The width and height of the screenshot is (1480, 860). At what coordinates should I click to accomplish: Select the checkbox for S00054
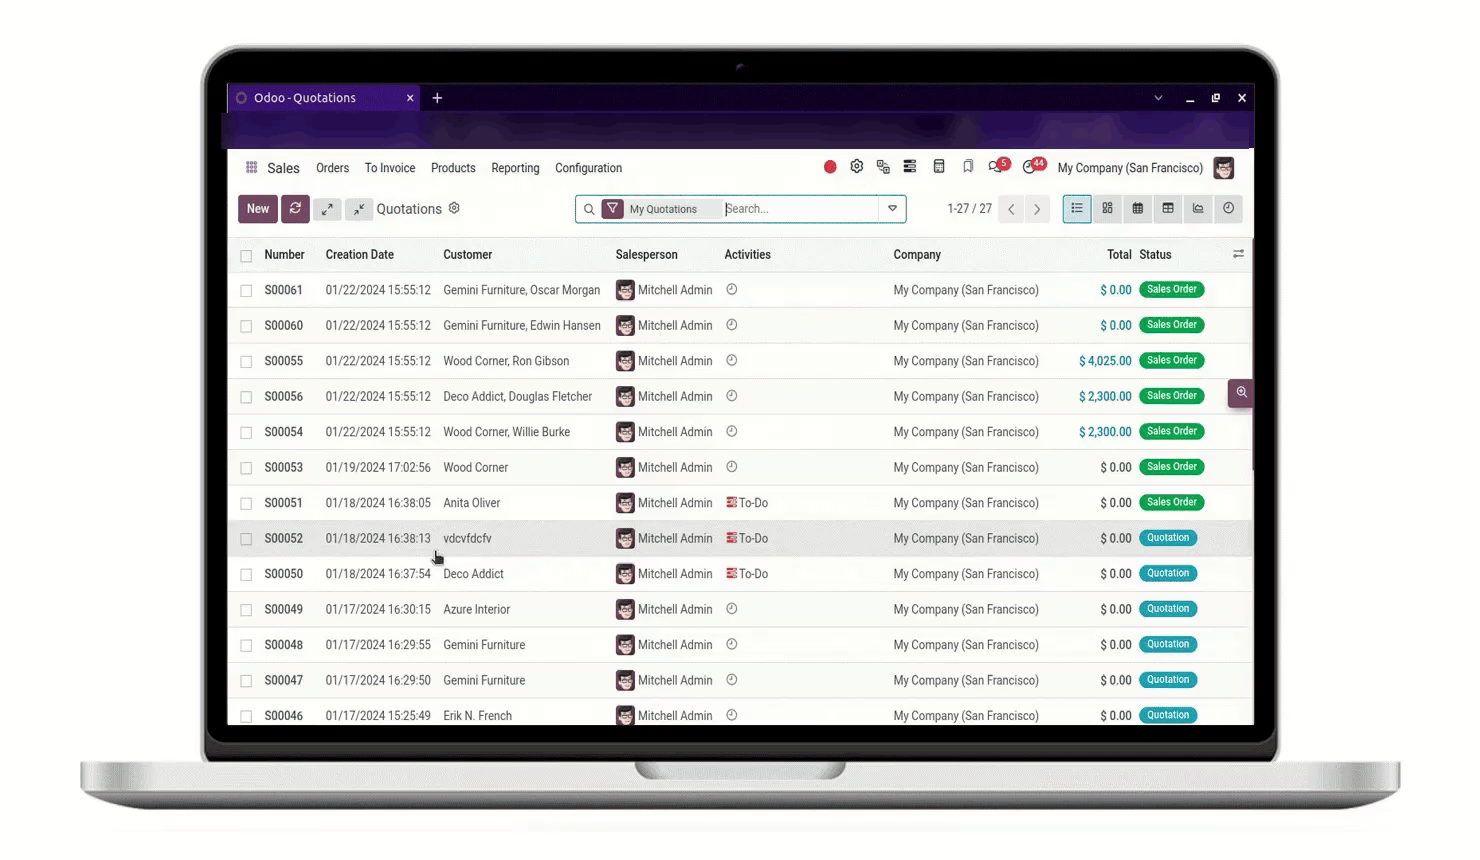(246, 433)
